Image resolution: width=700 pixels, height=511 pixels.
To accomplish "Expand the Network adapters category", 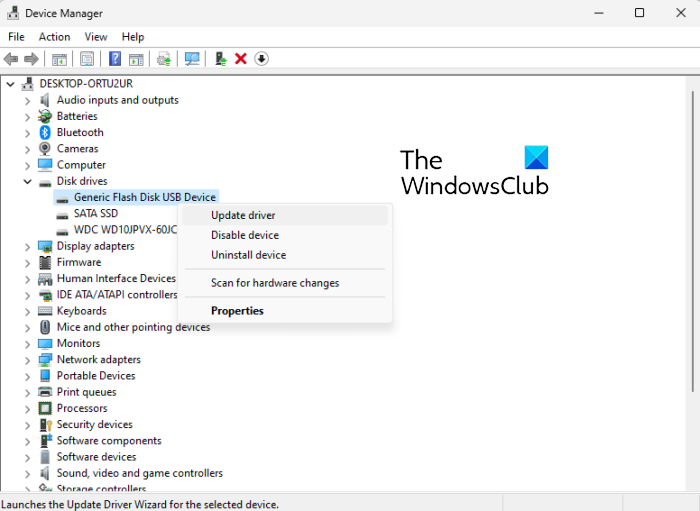I will pos(28,360).
